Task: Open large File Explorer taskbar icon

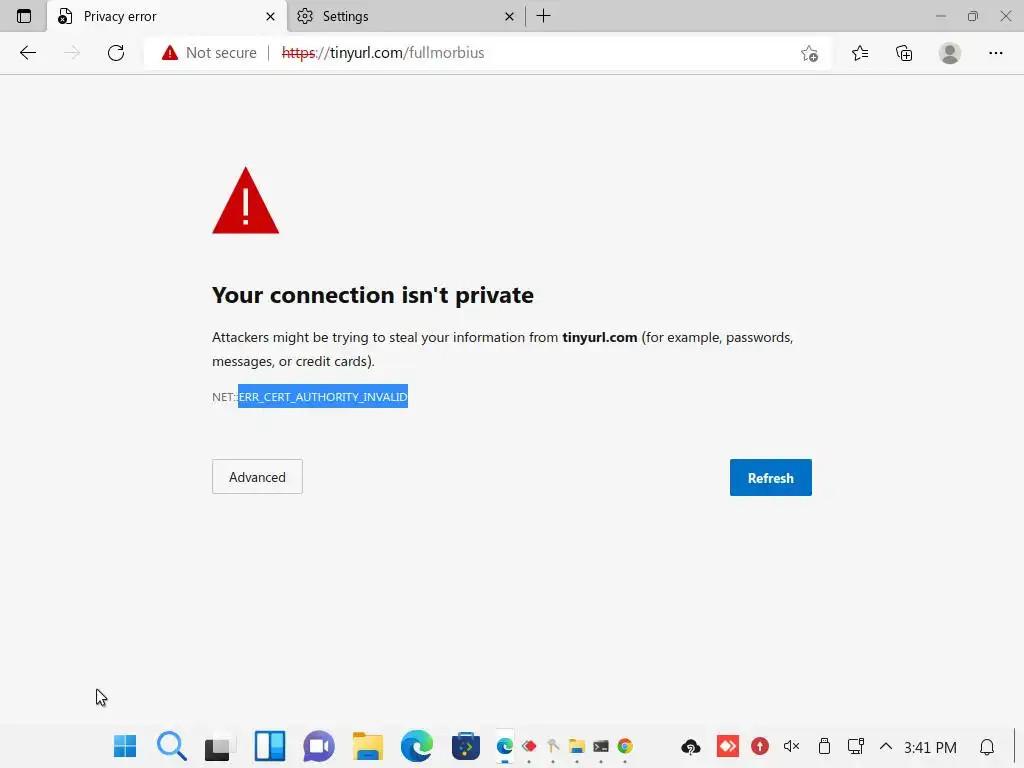Action: tap(368, 746)
